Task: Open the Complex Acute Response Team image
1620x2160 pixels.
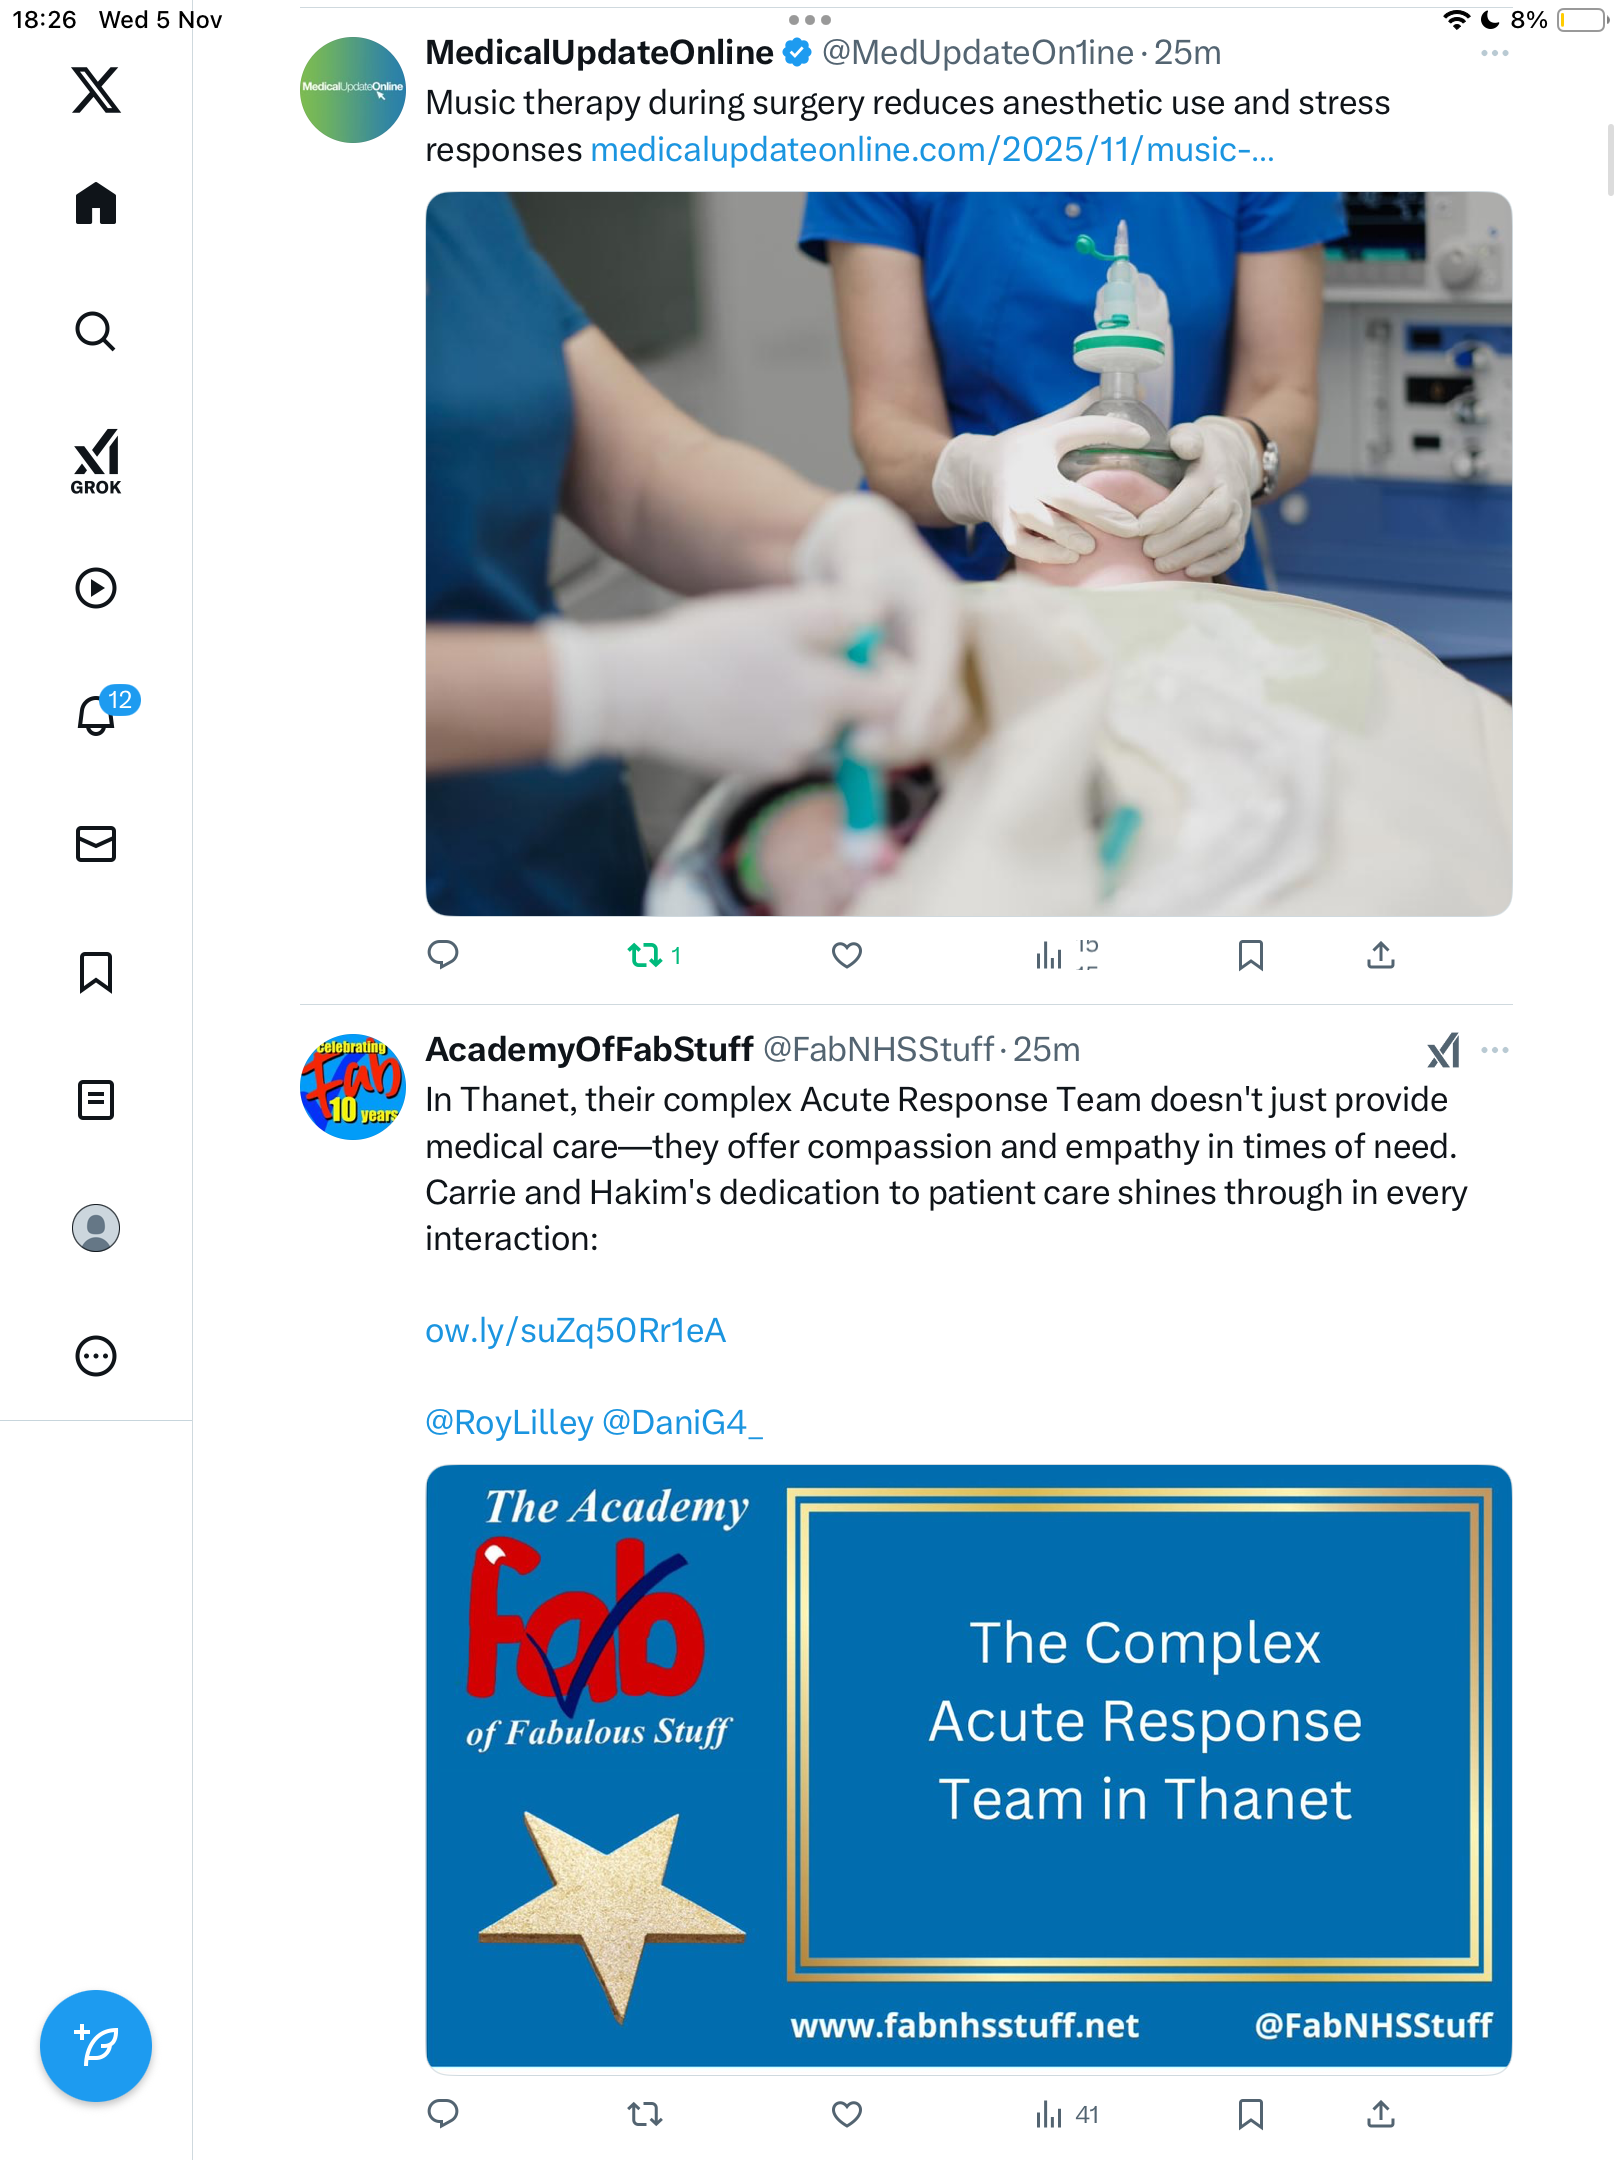Action: coord(968,1766)
